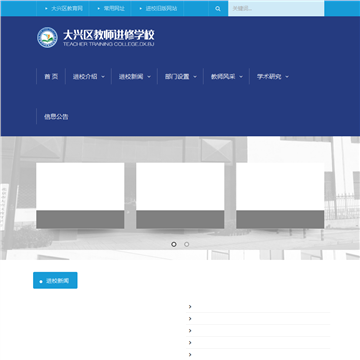This screenshot has height=360, width=360.
Task: Open the rightmost carousel card thumbnail
Action: click(280, 196)
